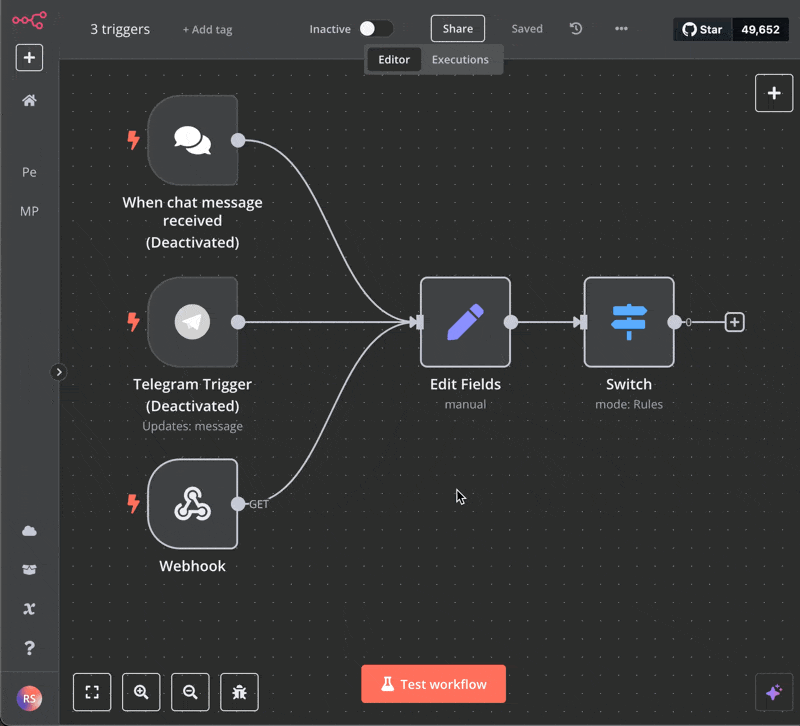Zoom in on the canvas
The width and height of the screenshot is (800, 726).
coord(141,691)
